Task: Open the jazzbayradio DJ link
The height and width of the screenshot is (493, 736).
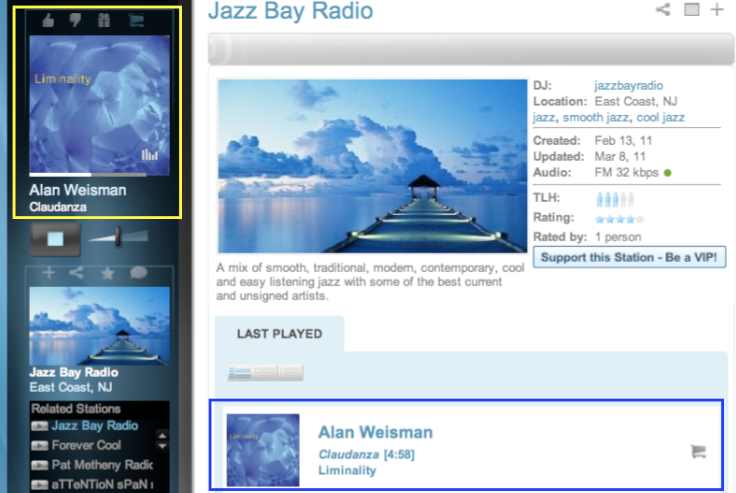Action: pyautogui.click(x=628, y=86)
